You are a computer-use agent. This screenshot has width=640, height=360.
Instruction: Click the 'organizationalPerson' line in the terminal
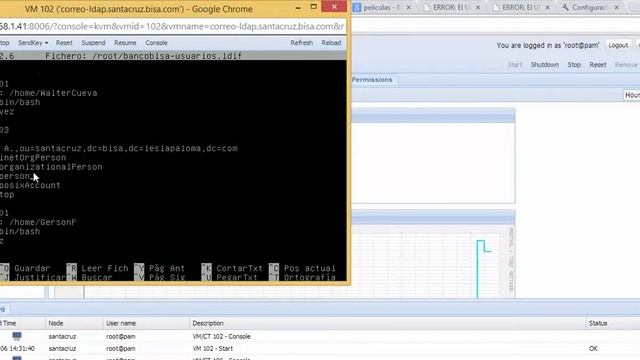point(51,167)
